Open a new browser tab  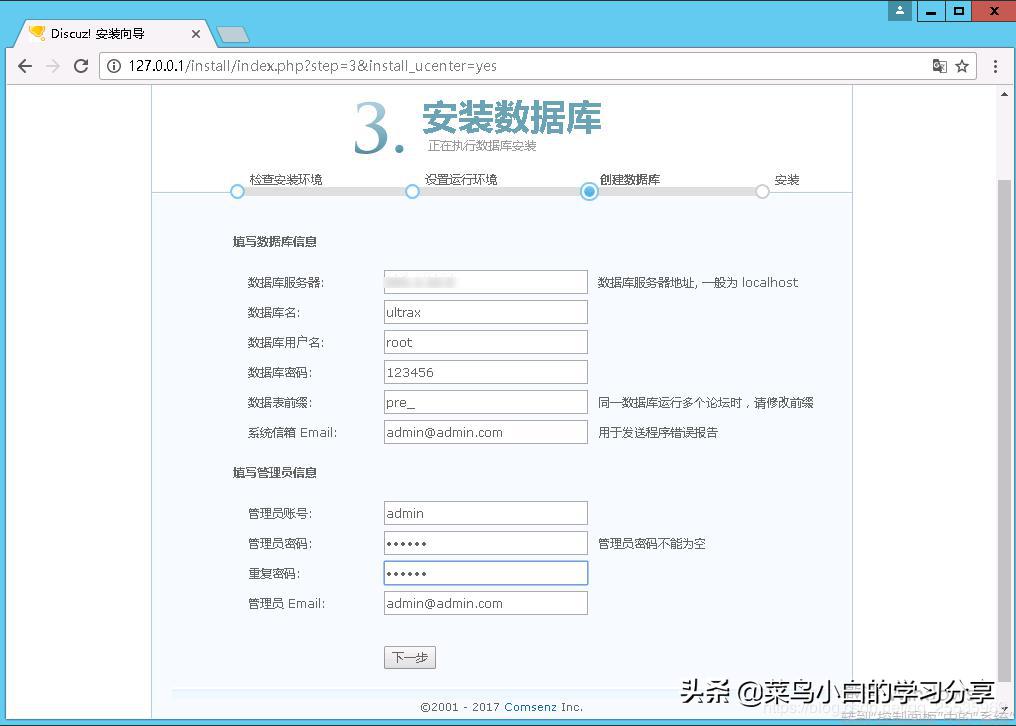(x=231, y=33)
